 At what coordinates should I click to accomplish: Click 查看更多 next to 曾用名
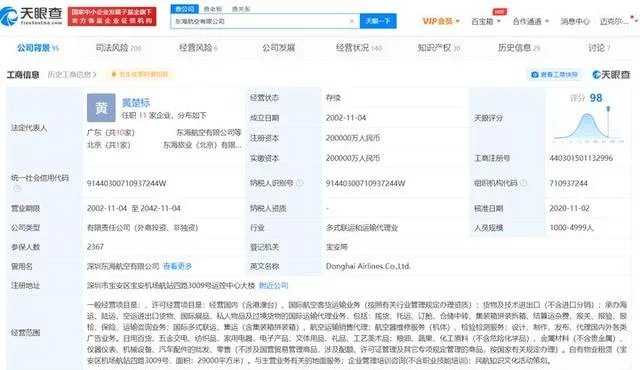(178, 266)
